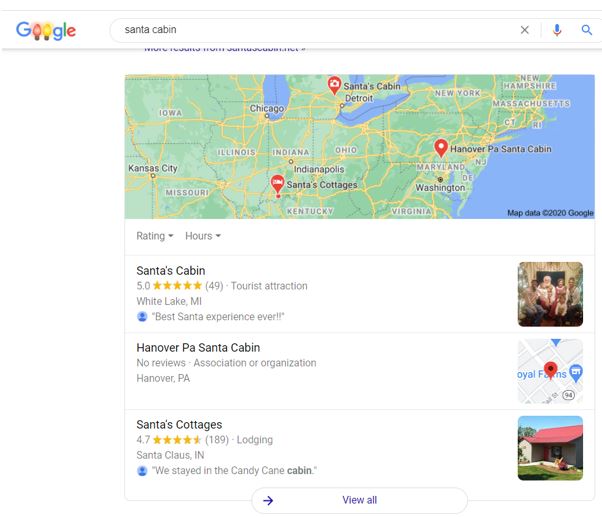Select the Hanover Pa Santa Cabin map pin

pyautogui.click(x=441, y=148)
